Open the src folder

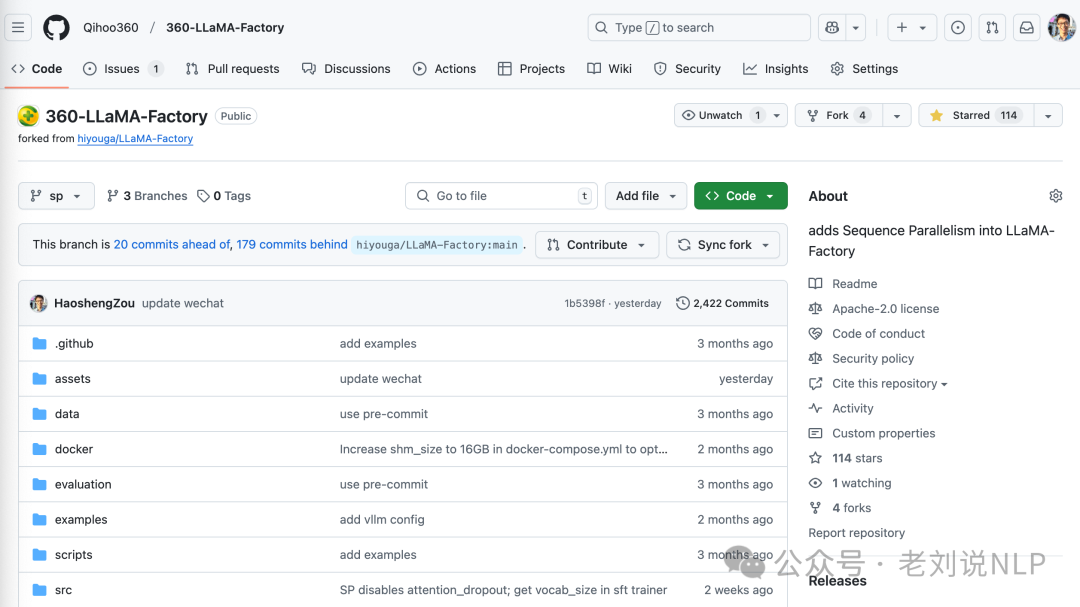63,590
